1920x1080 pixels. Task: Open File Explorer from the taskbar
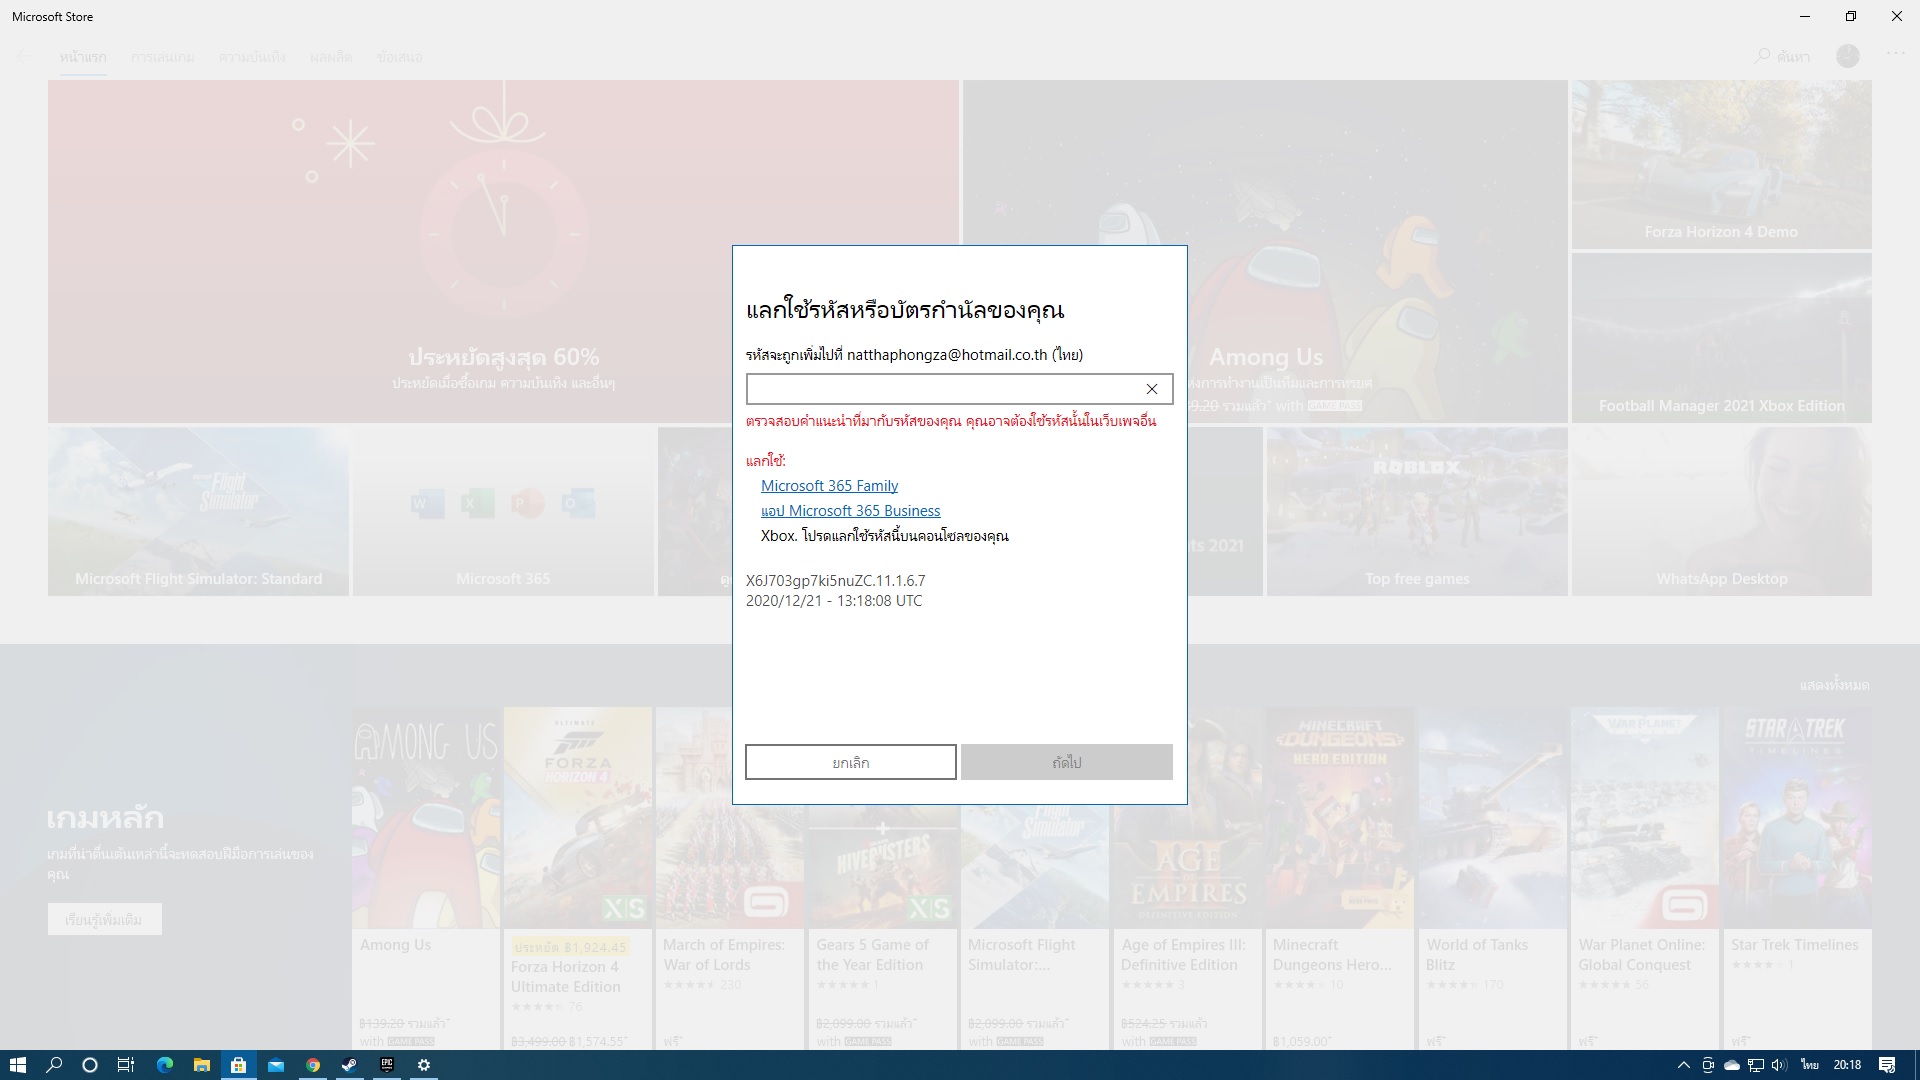(x=201, y=1065)
